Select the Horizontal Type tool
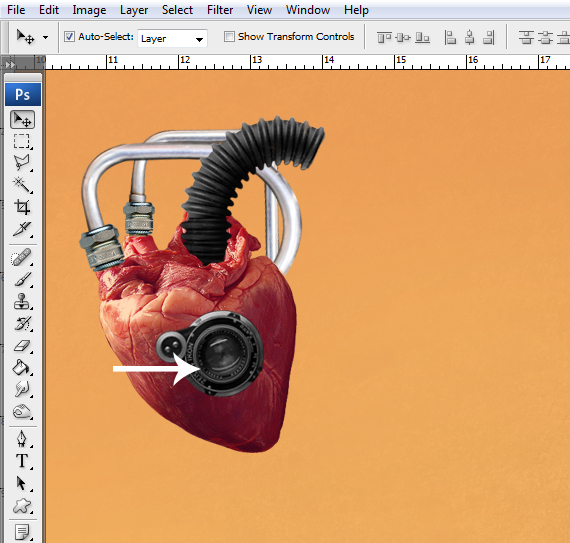This screenshot has width=570, height=543. tap(22, 461)
